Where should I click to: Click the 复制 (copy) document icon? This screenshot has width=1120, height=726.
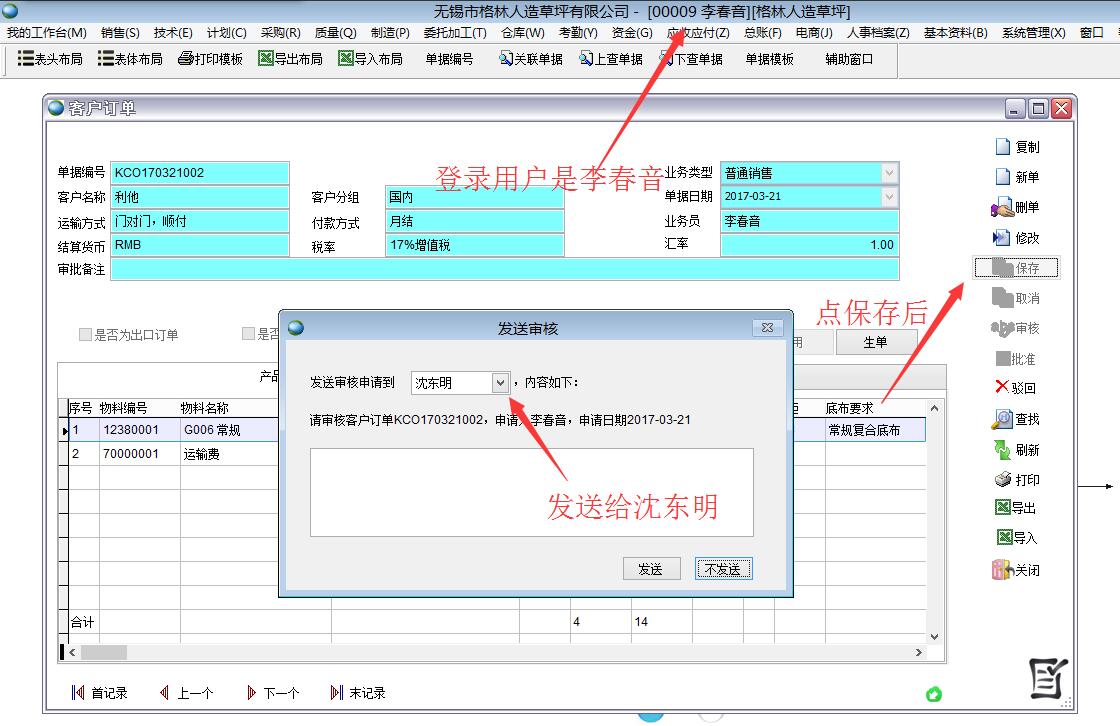click(1003, 147)
